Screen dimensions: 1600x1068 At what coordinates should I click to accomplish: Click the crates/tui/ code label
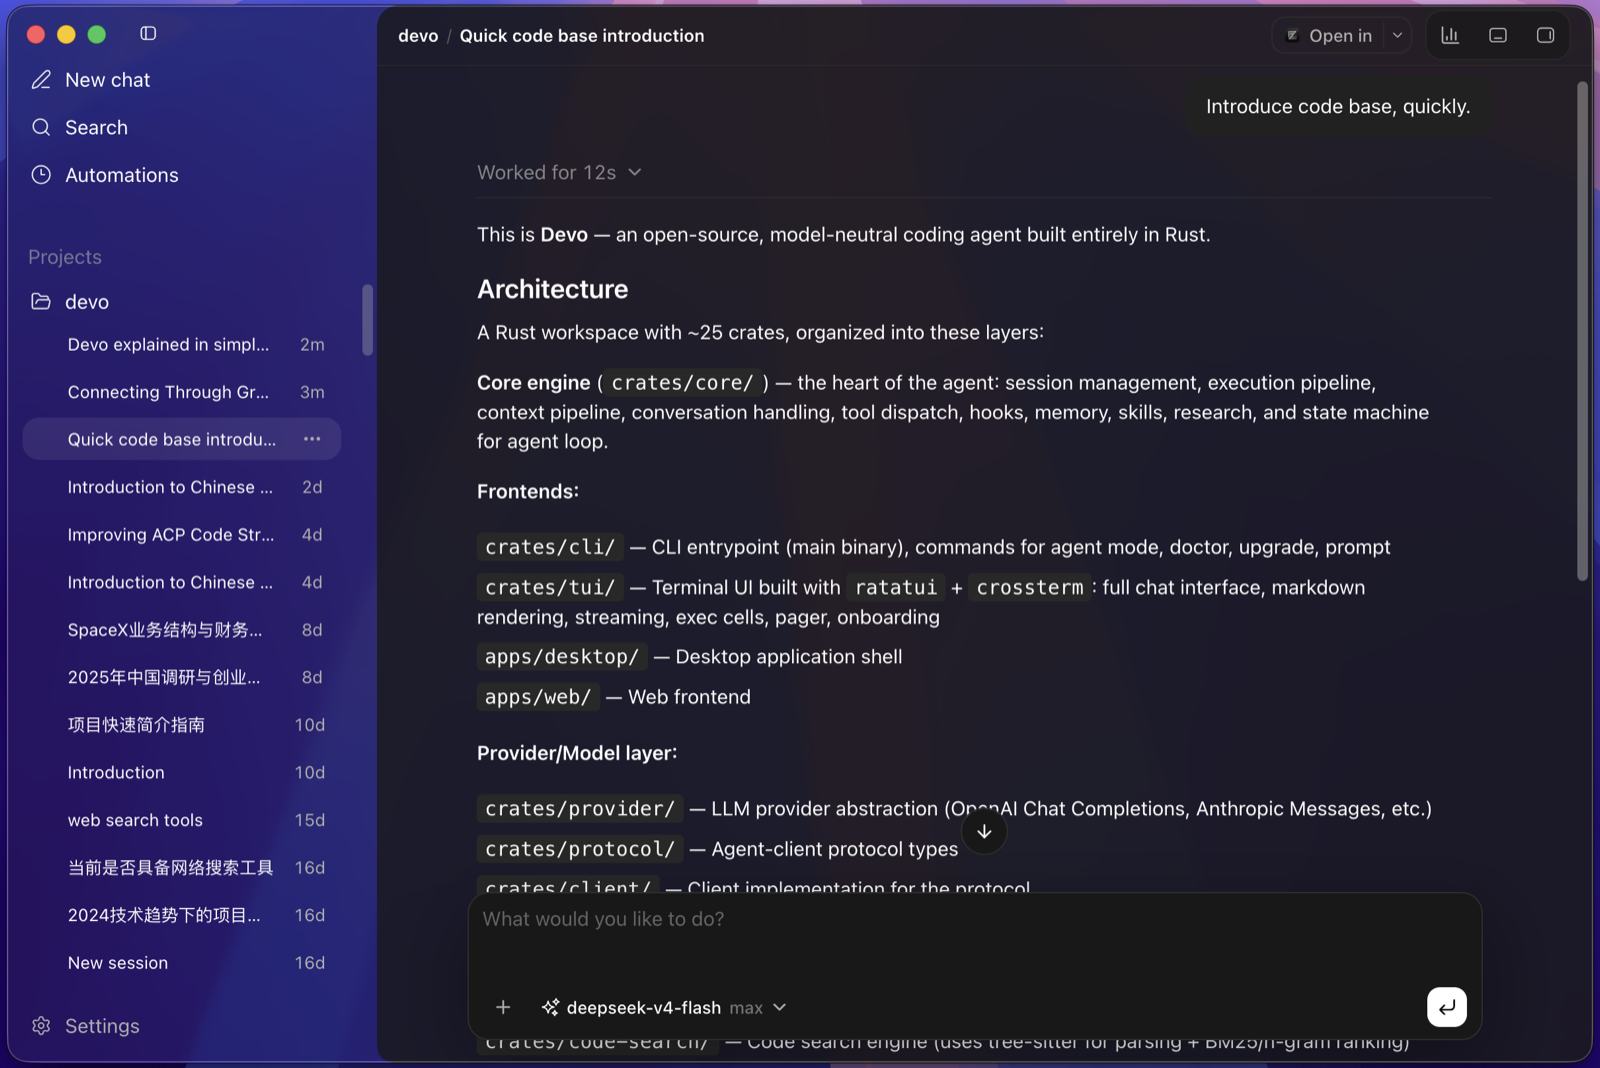coord(550,587)
